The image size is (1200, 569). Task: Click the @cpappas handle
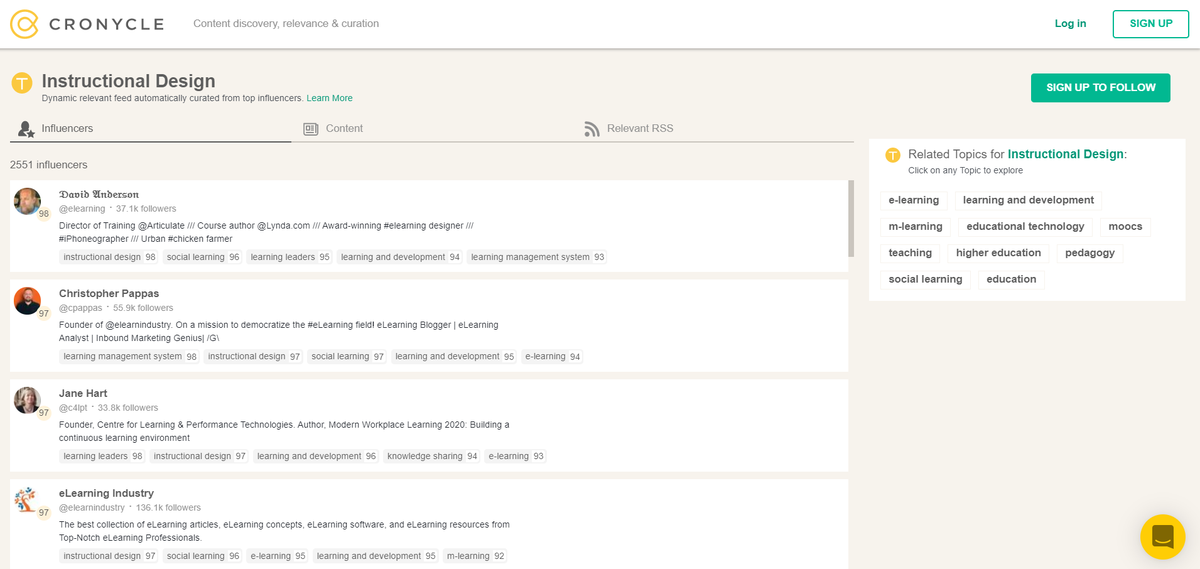click(81, 308)
